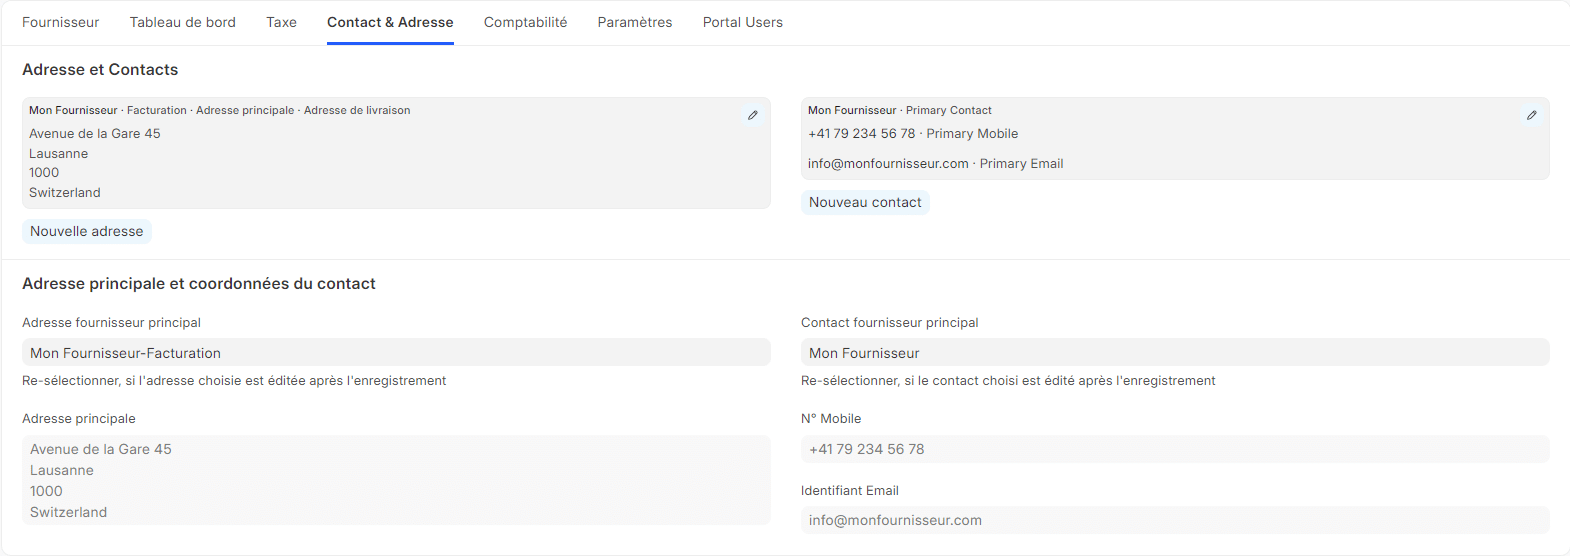Select the primary contact info card
The image size is (1570, 556).
(x=1175, y=138)
